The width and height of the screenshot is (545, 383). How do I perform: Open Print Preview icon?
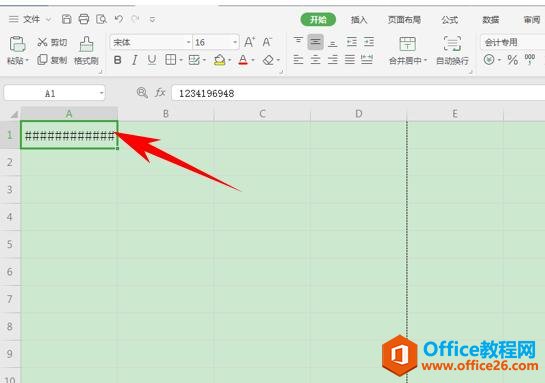point(101,19)
